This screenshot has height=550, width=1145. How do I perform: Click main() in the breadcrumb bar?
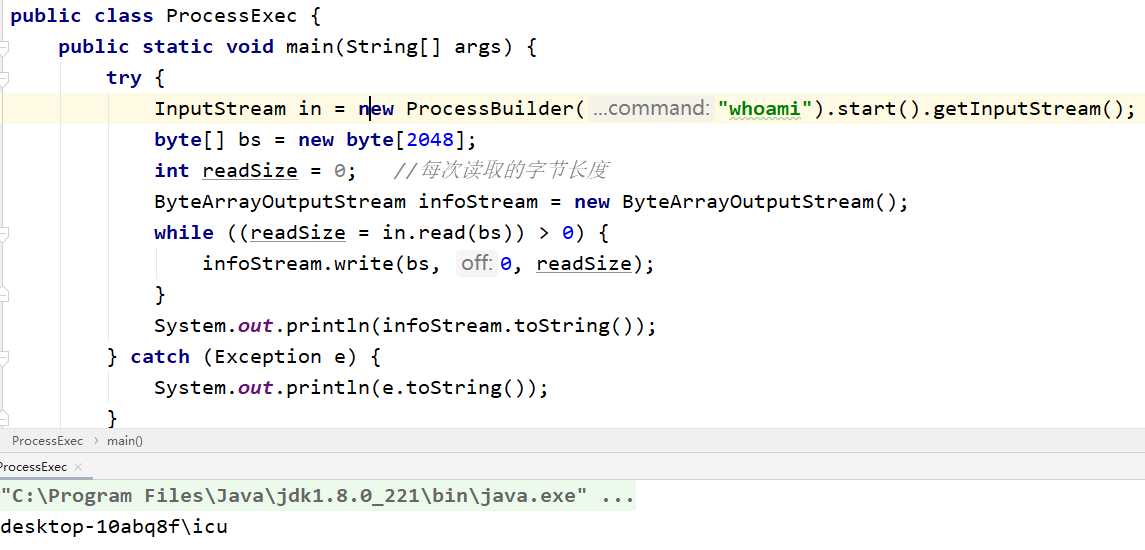point(125,440)
